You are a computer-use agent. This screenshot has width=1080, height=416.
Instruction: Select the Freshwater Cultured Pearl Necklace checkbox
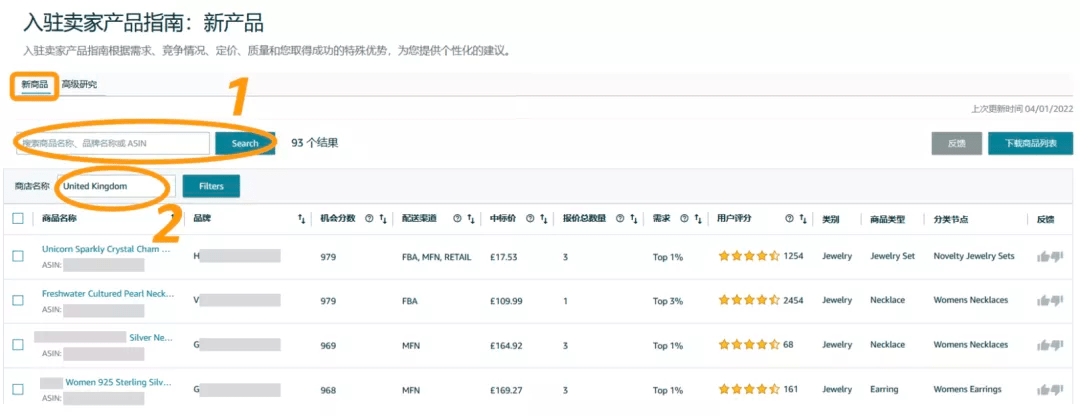18,300
